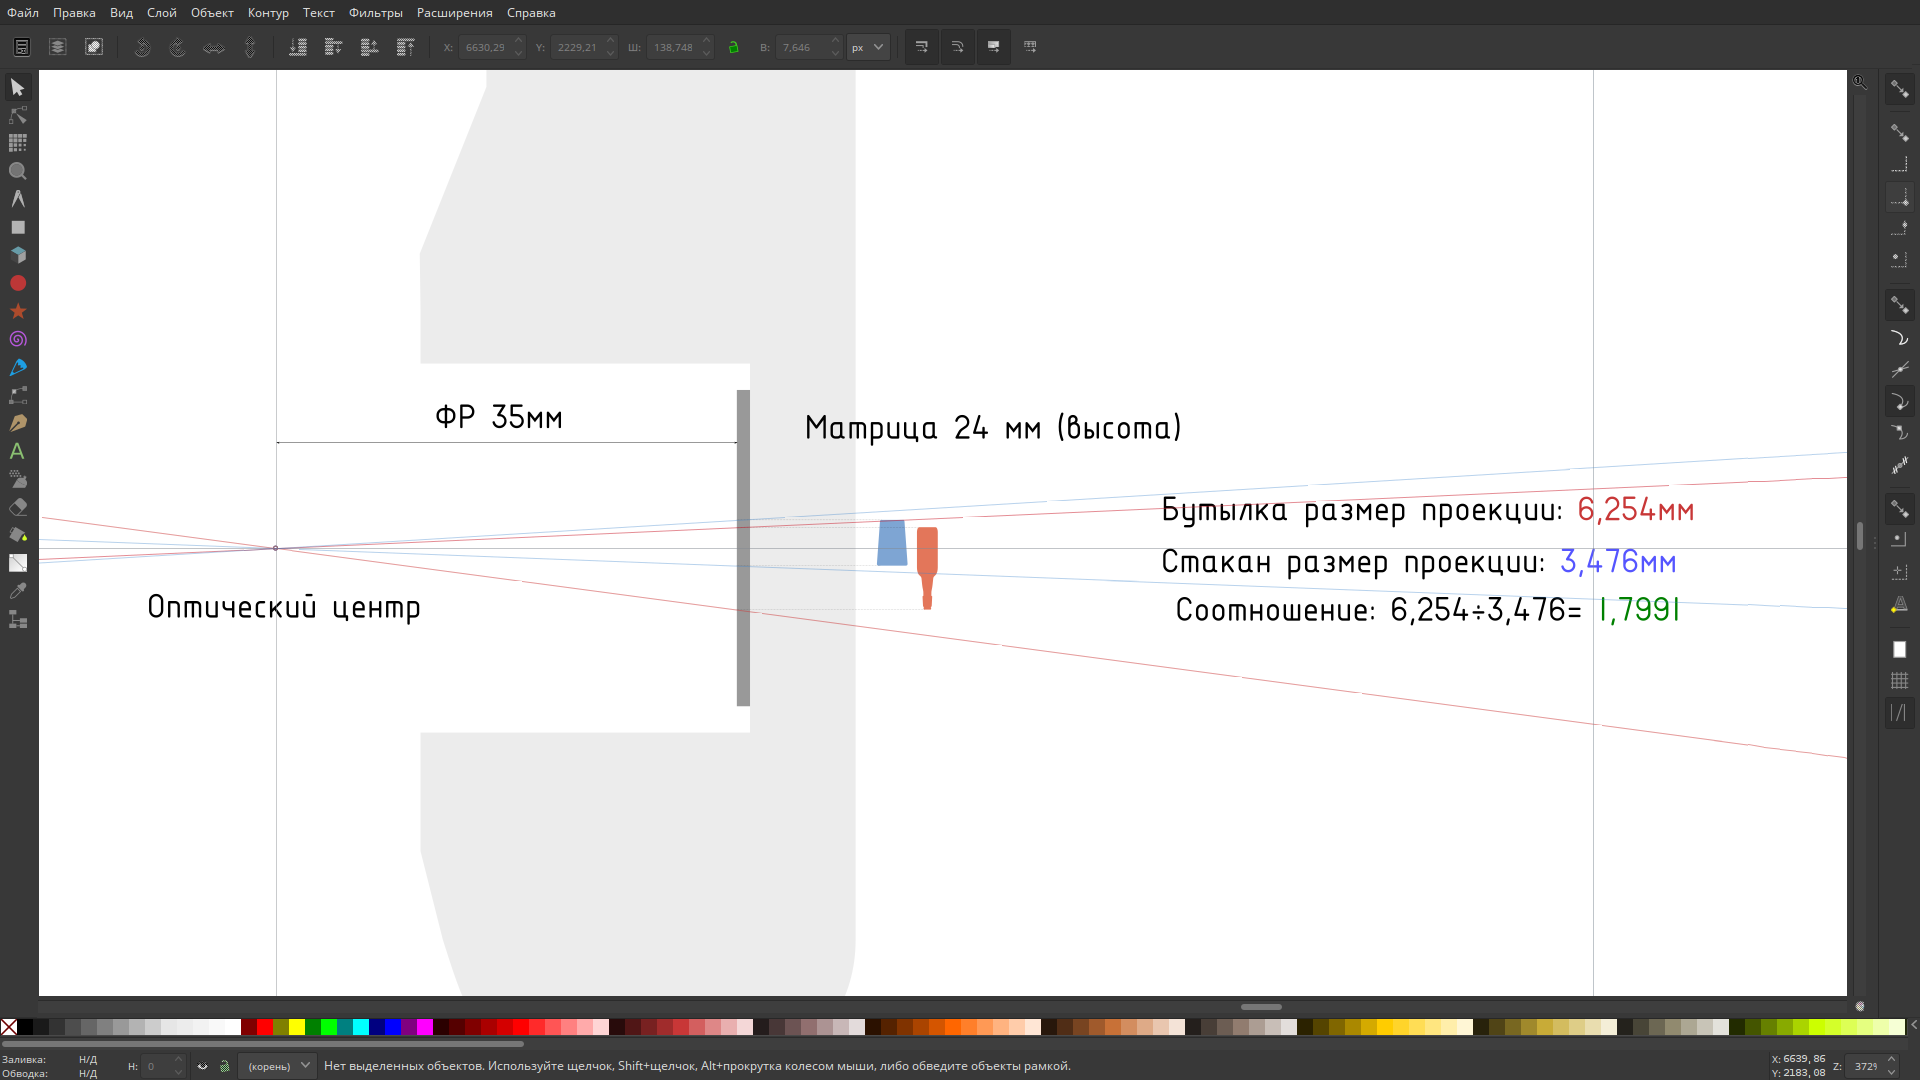Image resolution: width=1920 pixels, height=1080 pixels.
Task: Open the Фильтры menu
Action: click(x=375, y=13)
